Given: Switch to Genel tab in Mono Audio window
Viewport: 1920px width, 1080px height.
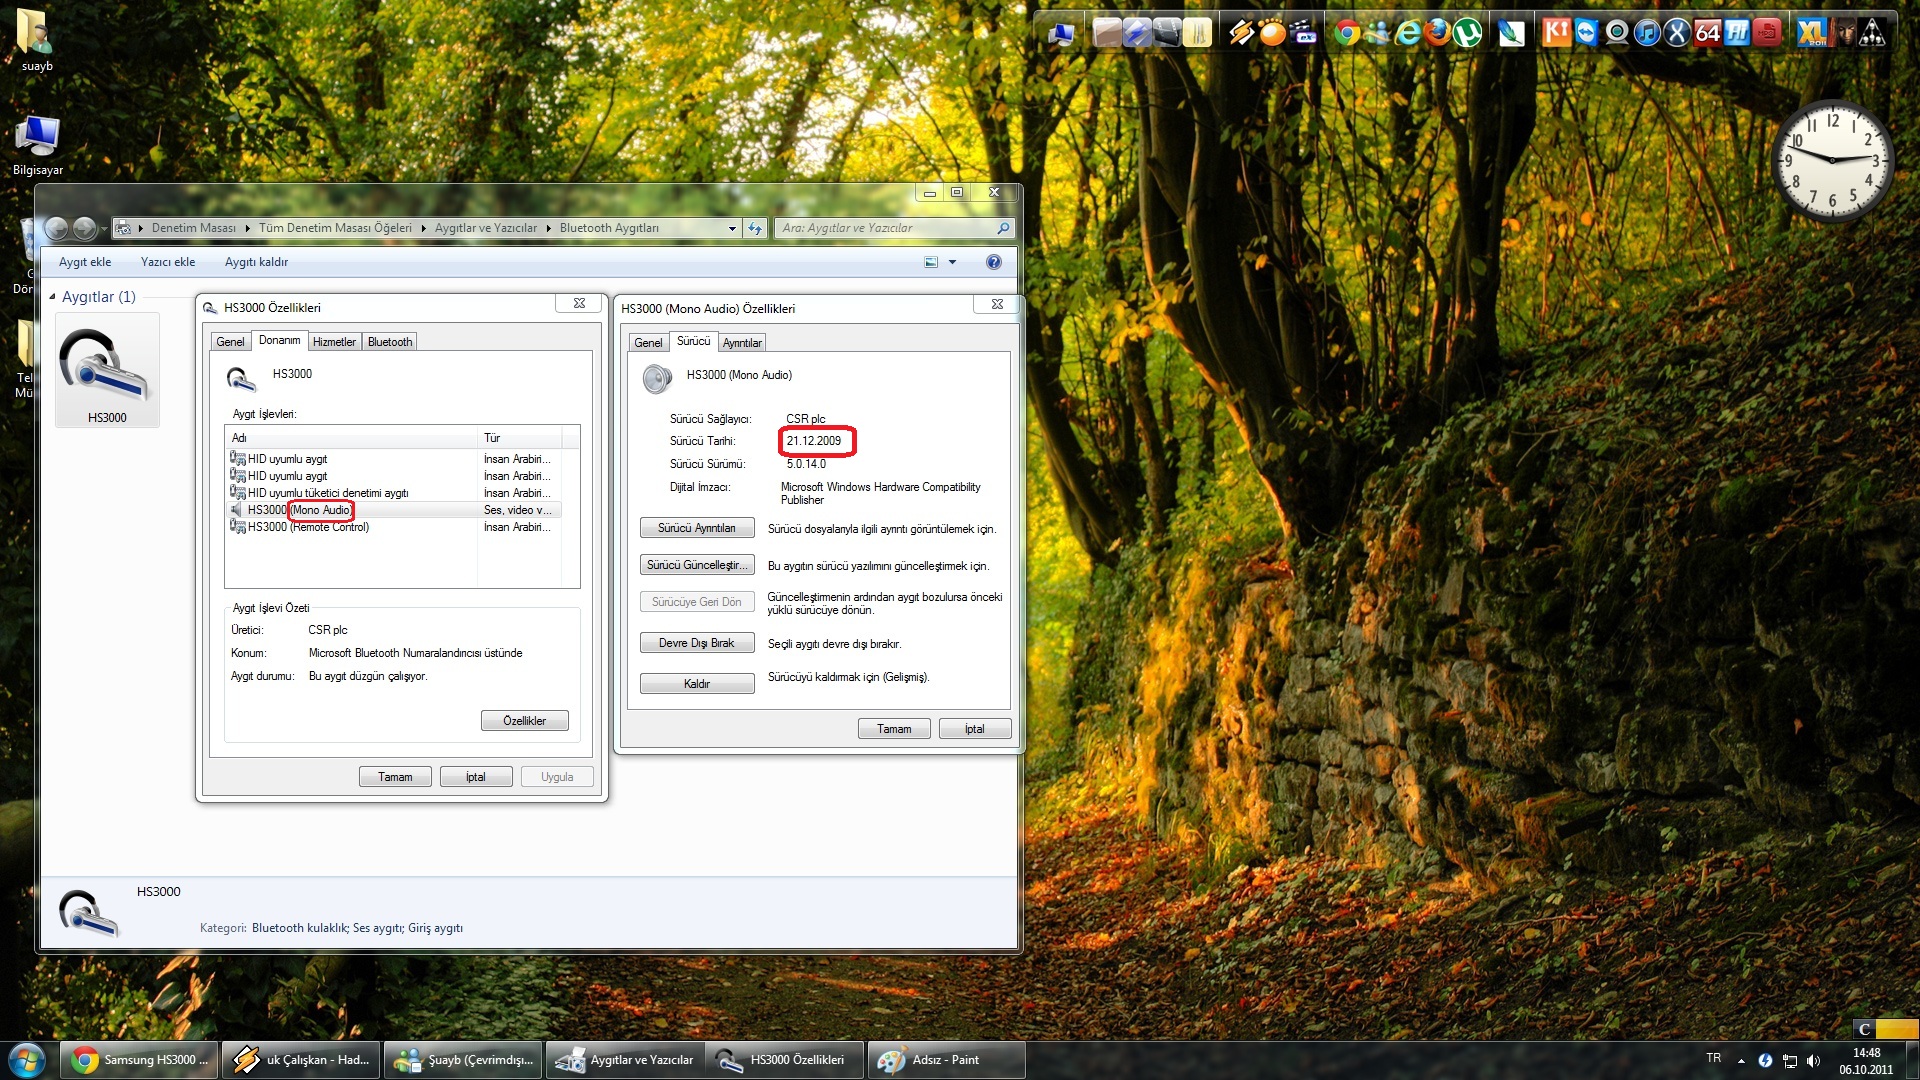Looking at the screenshot, I should click(648, 343).
